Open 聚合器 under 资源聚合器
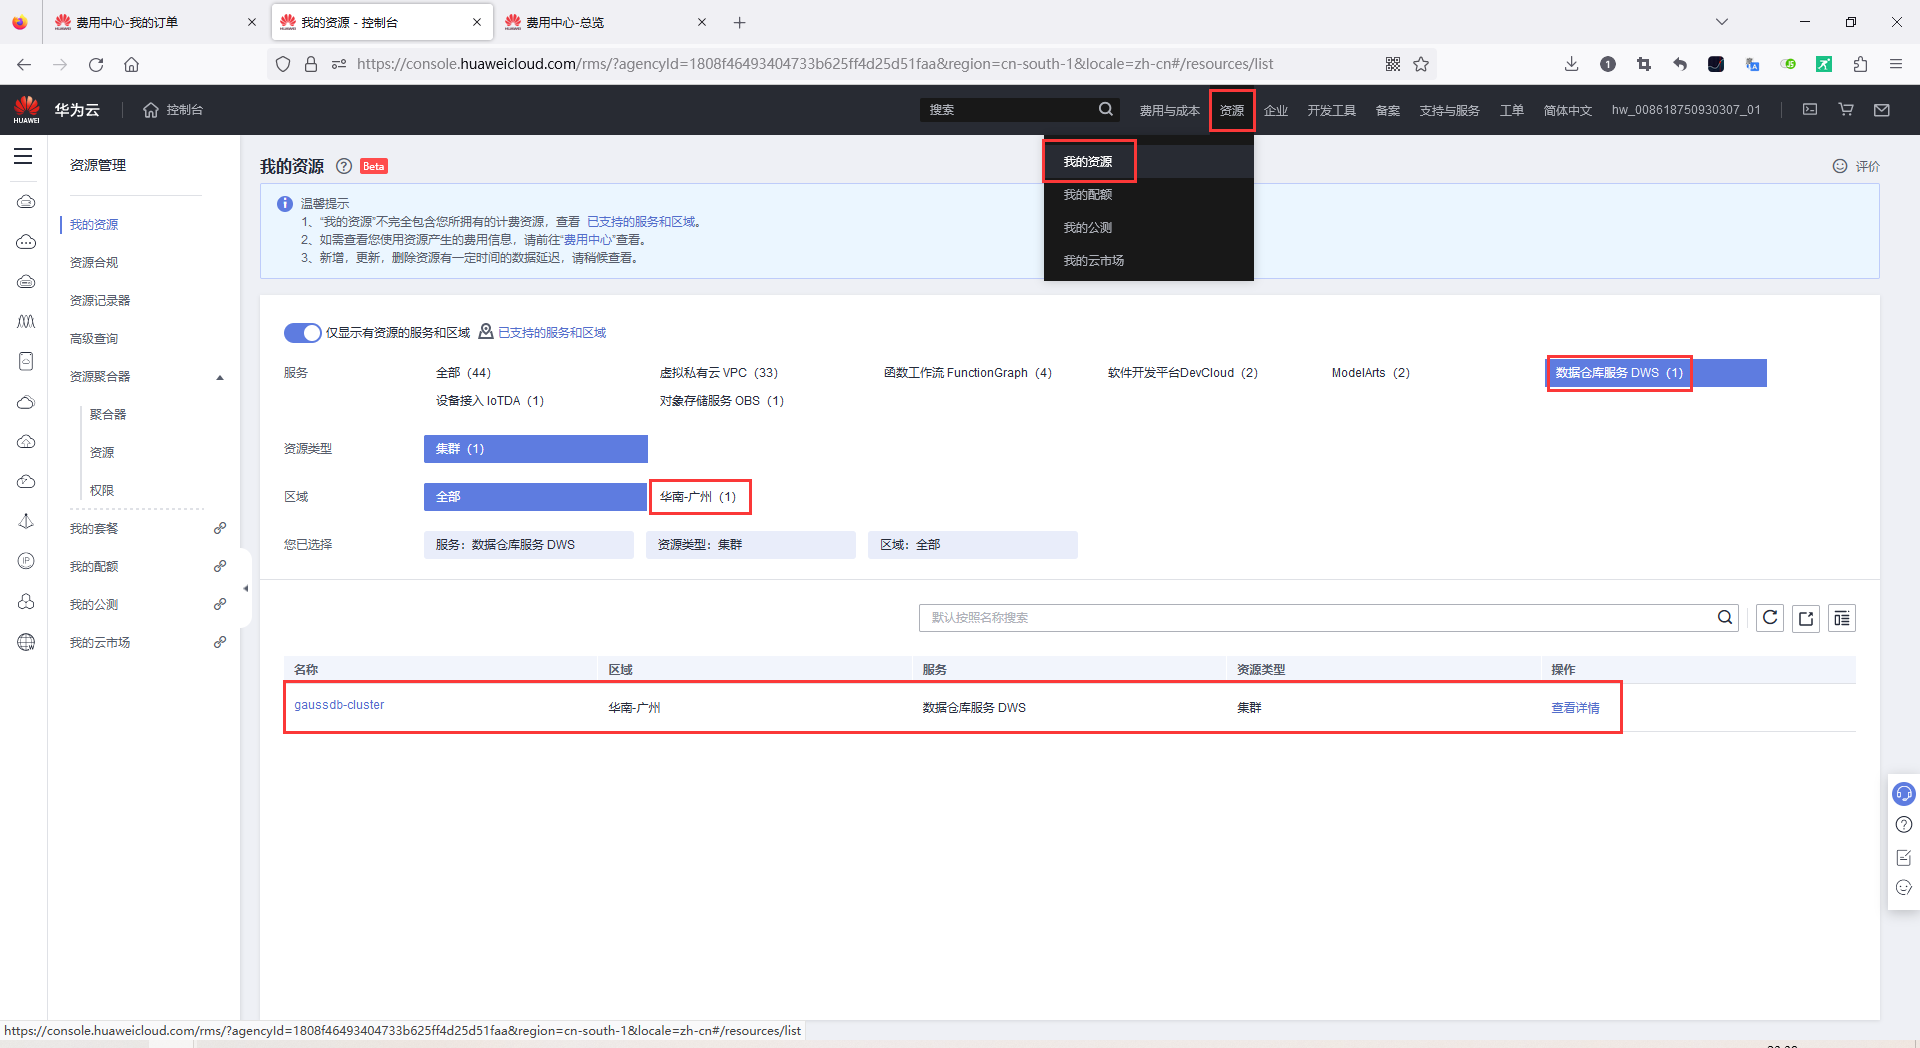The width and height of the screenshot is (1920, 1048). pyautogui.click(x=108, y=415)
